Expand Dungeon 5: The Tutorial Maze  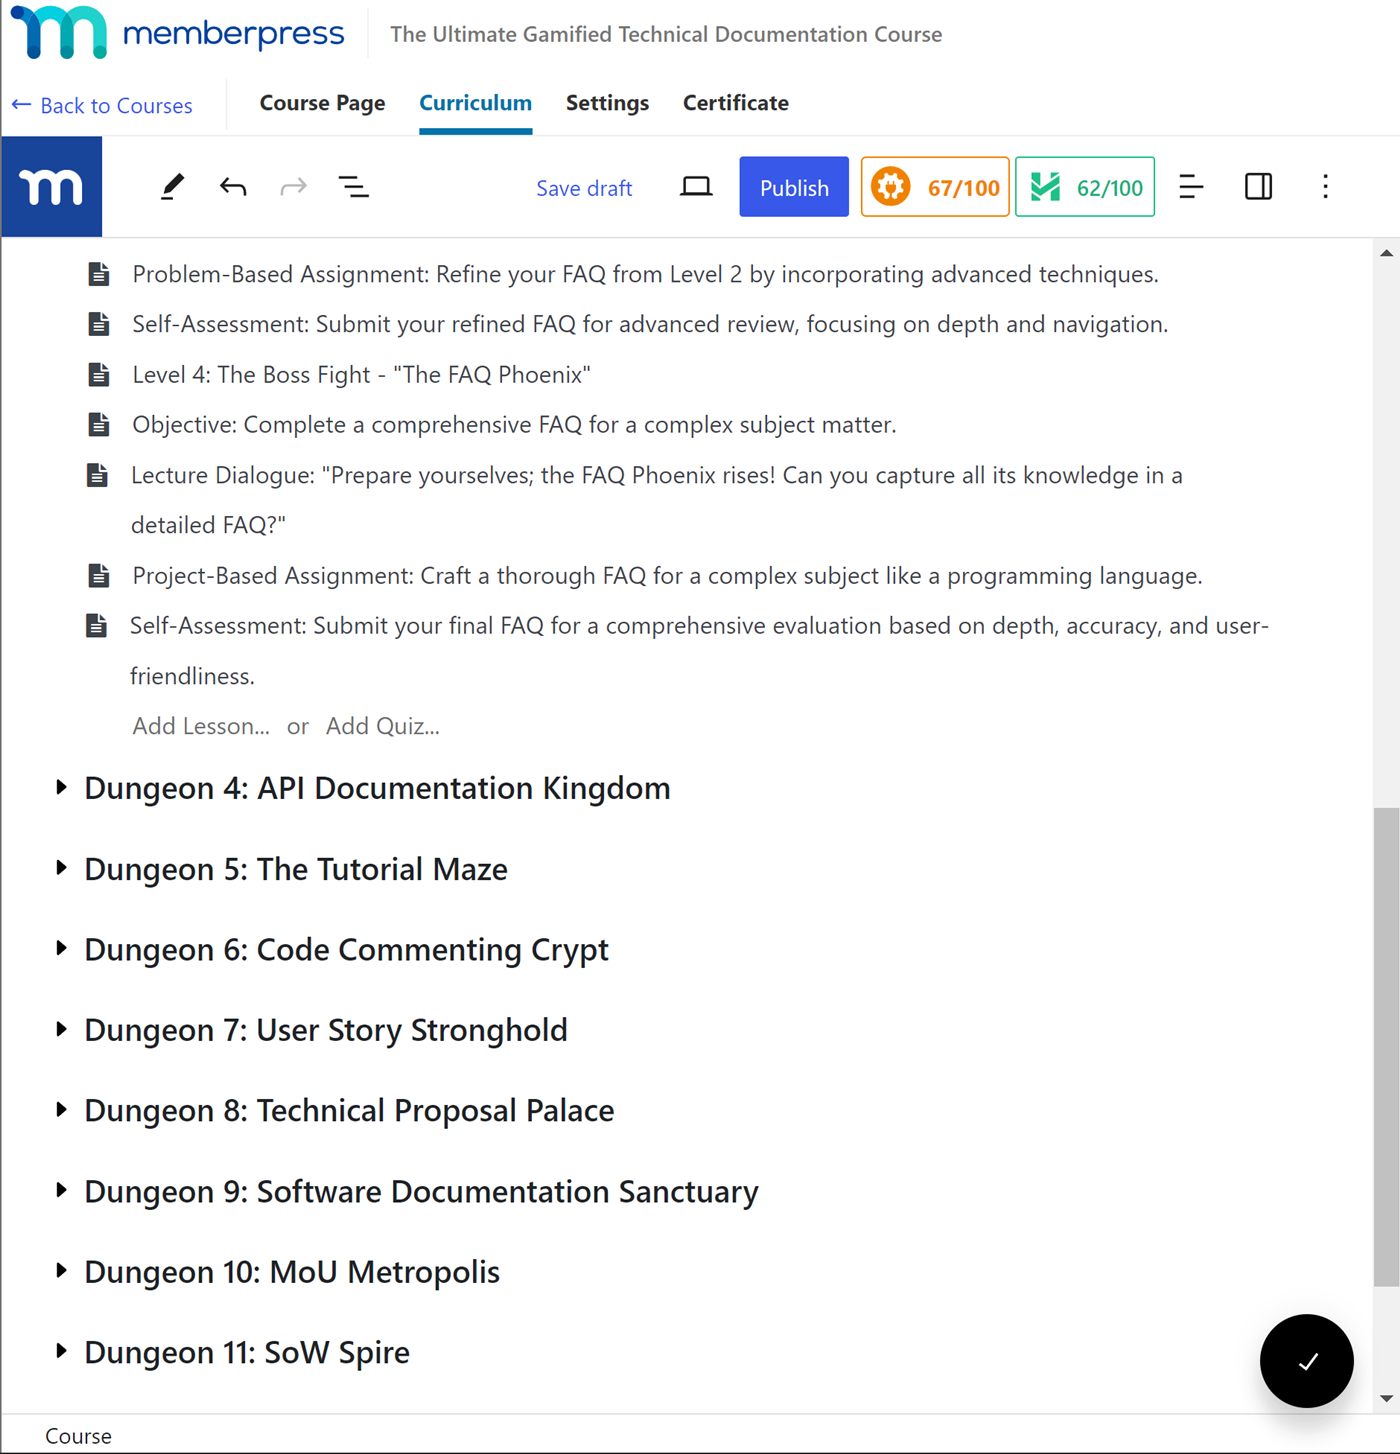(61, 868)
